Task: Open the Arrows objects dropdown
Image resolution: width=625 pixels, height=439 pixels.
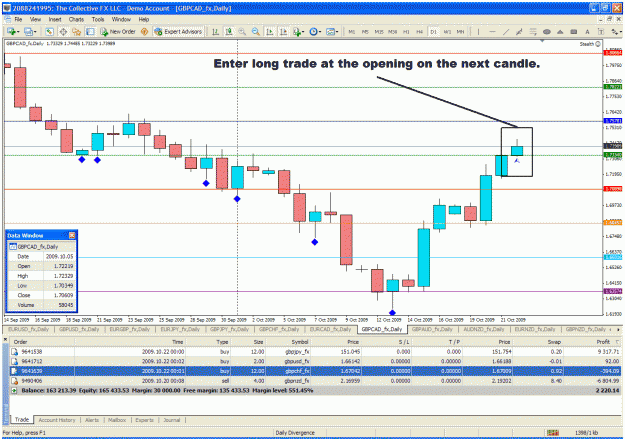Action: [x=616, y=31]
